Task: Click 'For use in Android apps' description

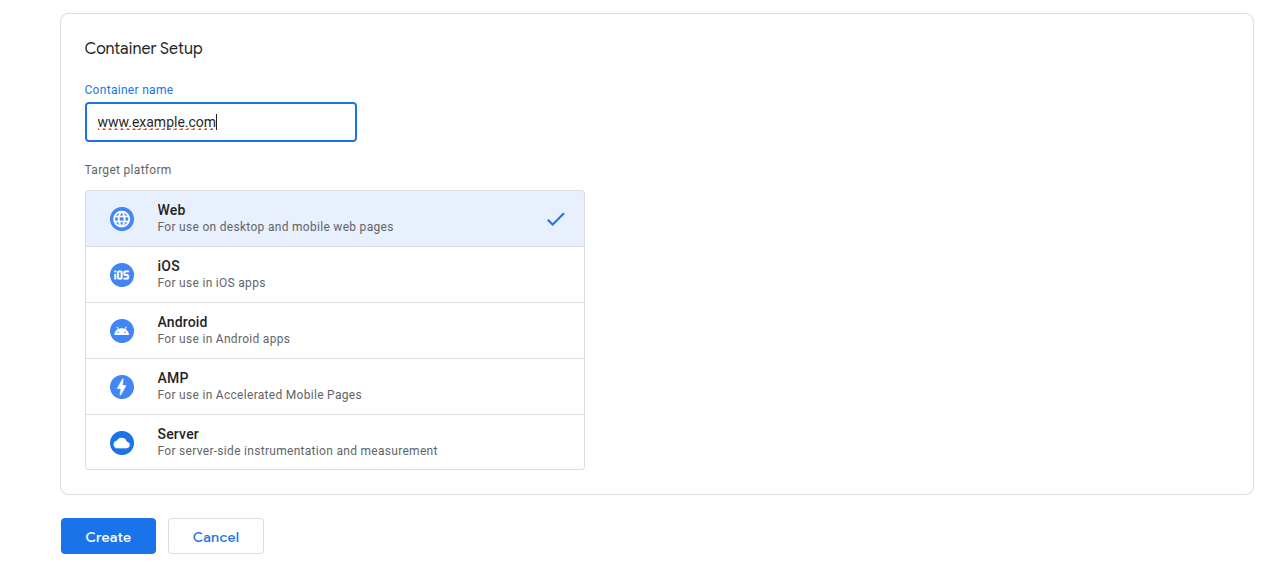Action: [223, 339]
